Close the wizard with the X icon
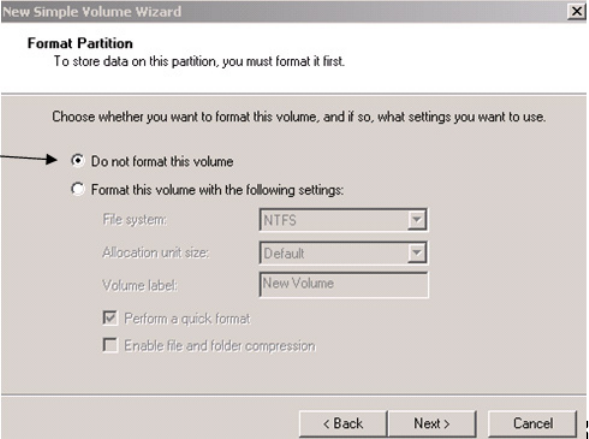This screenshot has width=589, height=439. tap(576, 12)
